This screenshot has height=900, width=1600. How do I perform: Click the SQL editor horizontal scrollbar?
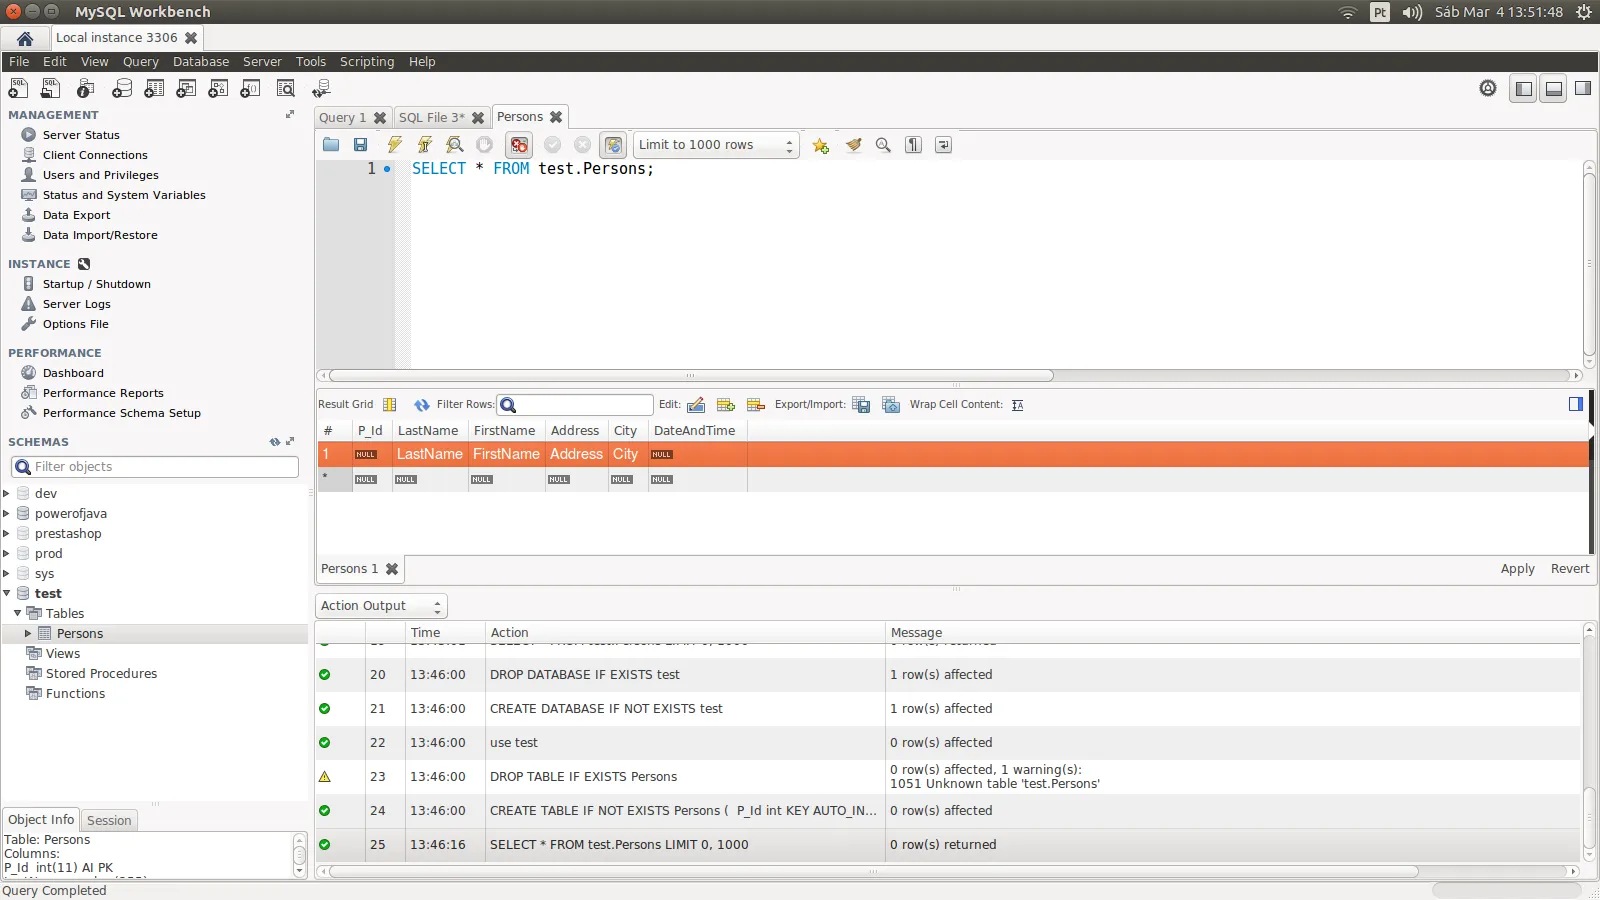pos(690,376)
